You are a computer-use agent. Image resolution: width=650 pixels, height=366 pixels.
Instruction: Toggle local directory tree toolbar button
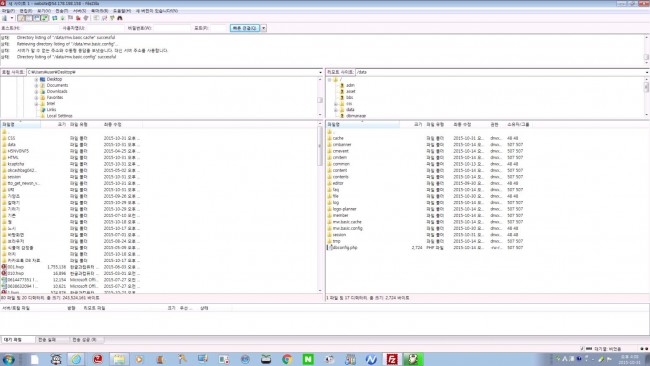(x=29, y=18)
